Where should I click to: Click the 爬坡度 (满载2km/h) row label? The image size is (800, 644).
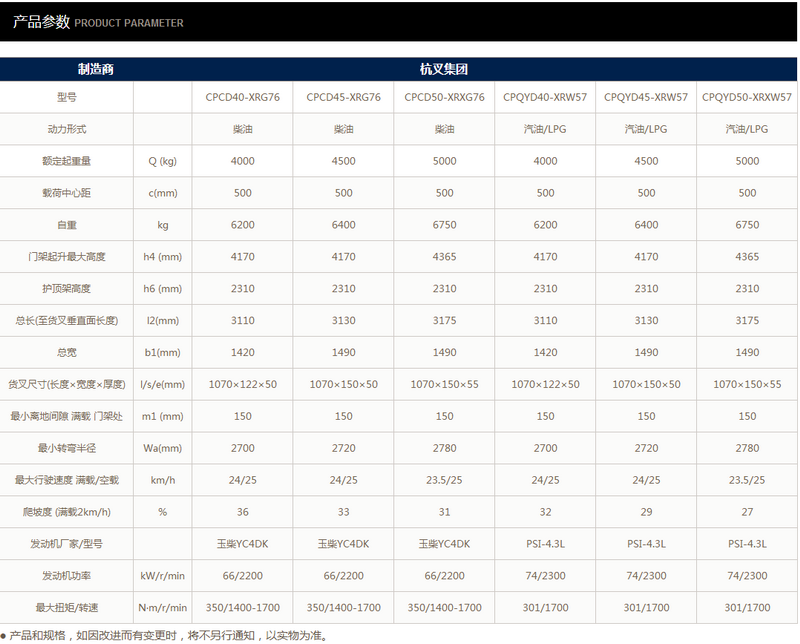(x=67, y=512)
